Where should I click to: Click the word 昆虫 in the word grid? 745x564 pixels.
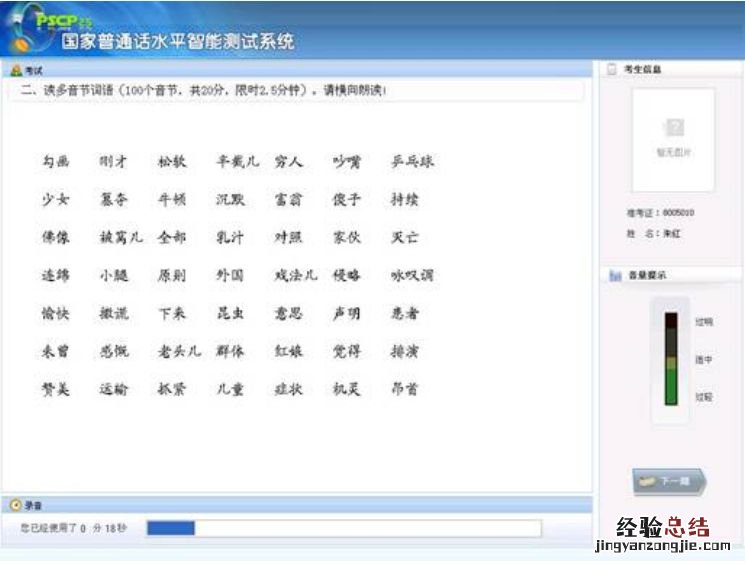click(x=230, y=314)
